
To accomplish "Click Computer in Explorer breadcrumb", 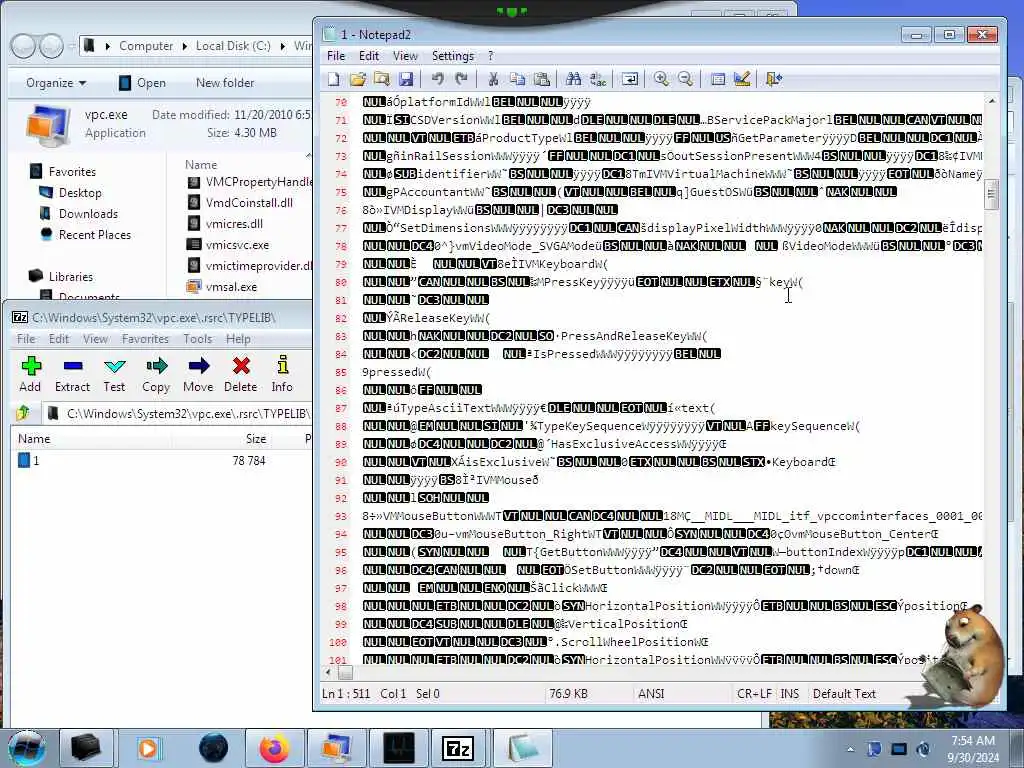I will coord(146,46).
